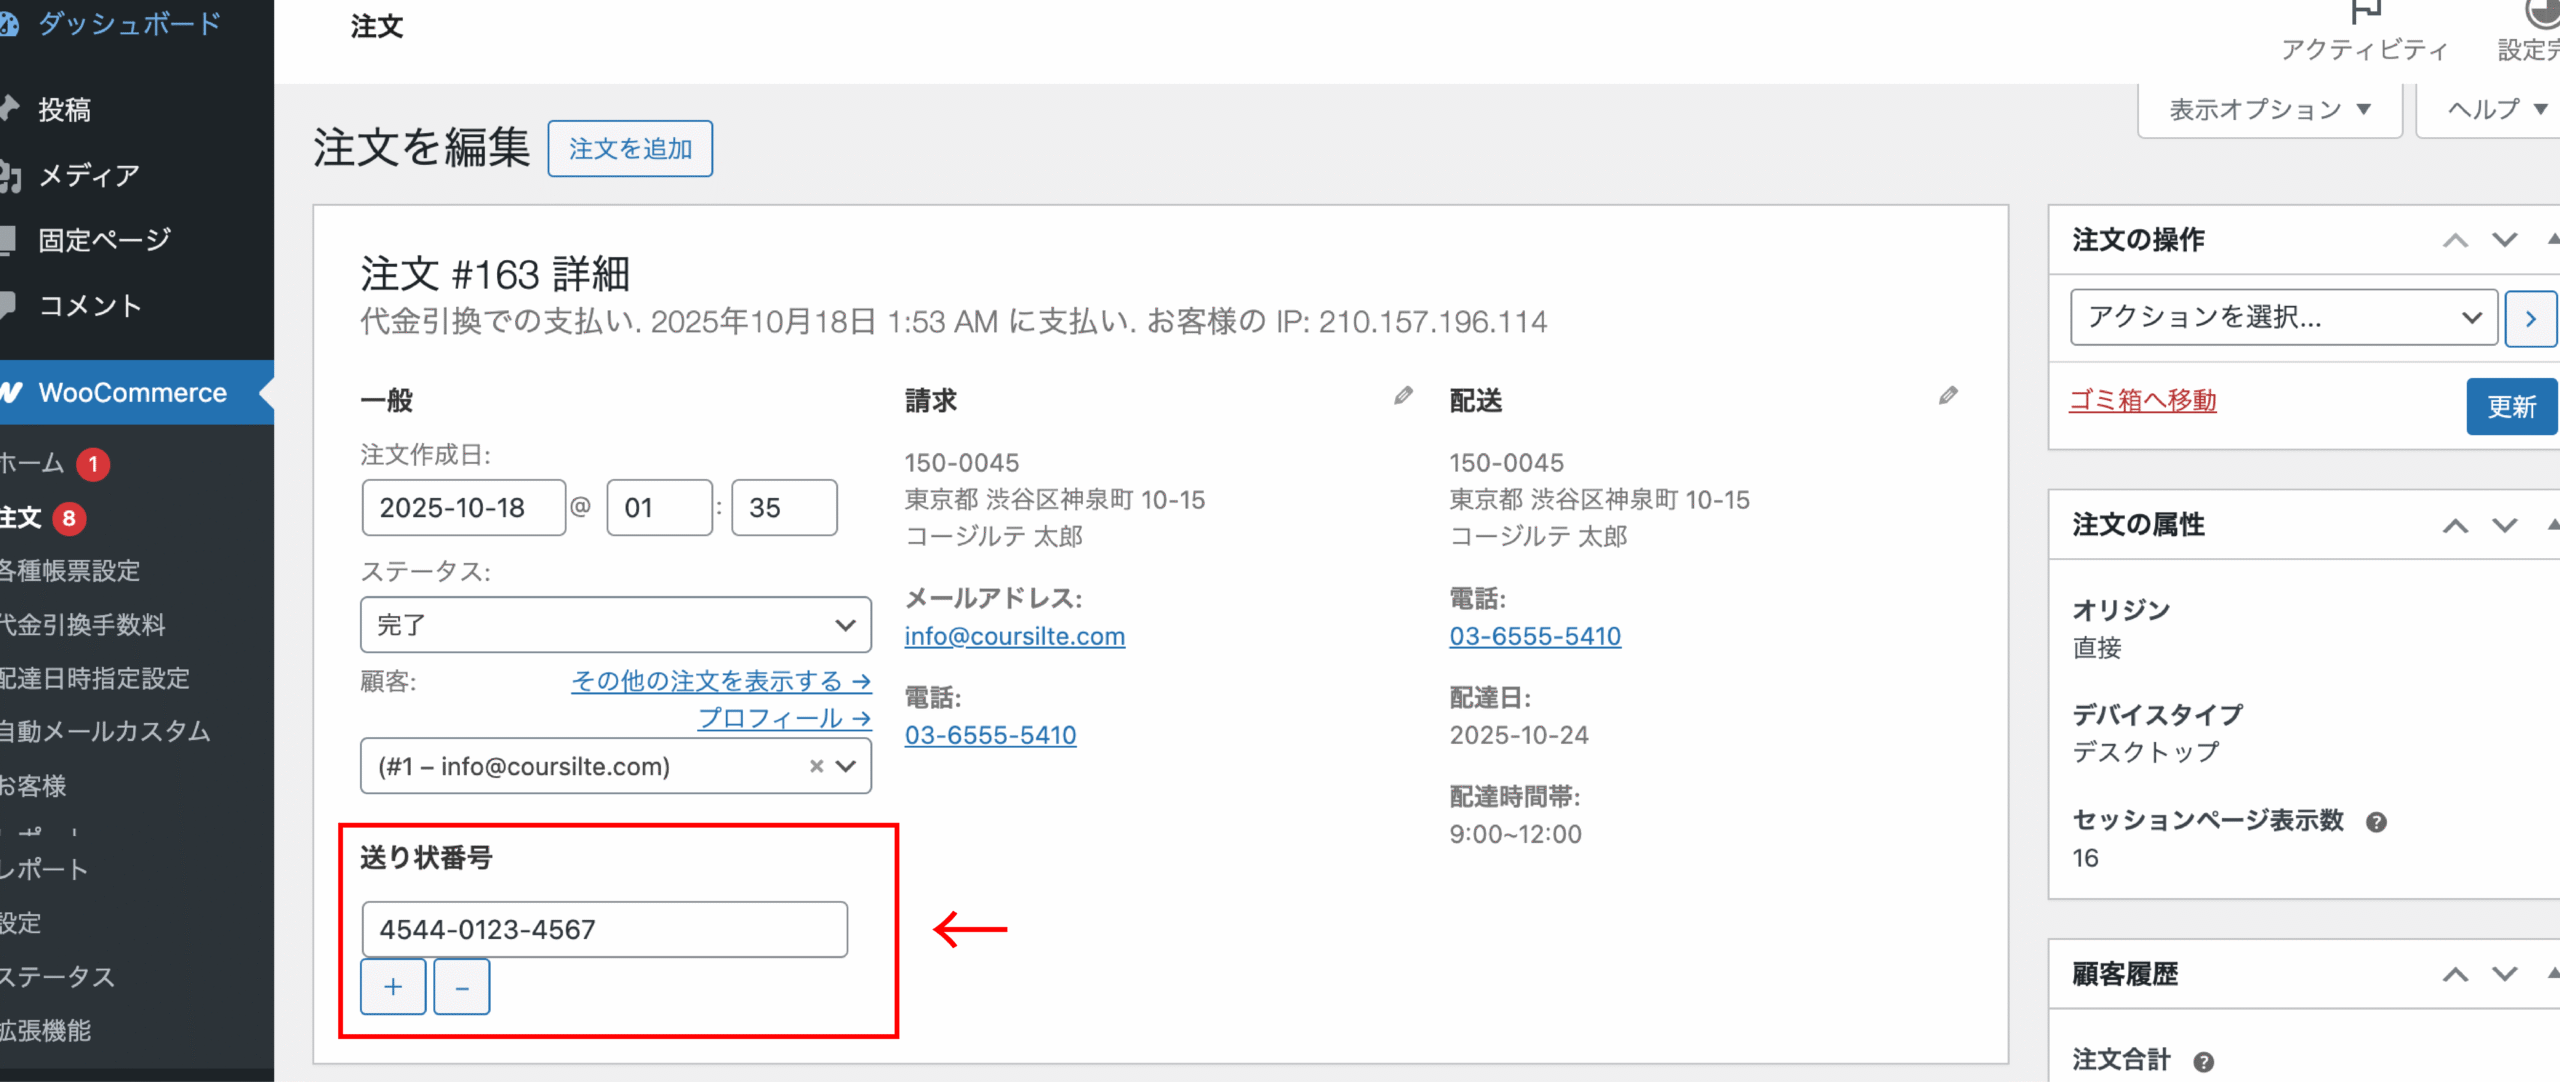Screen dimensions: 2560x1082
Task: Move the 注文の属性 panel up with the up chevron
Action: (2455, 526)
